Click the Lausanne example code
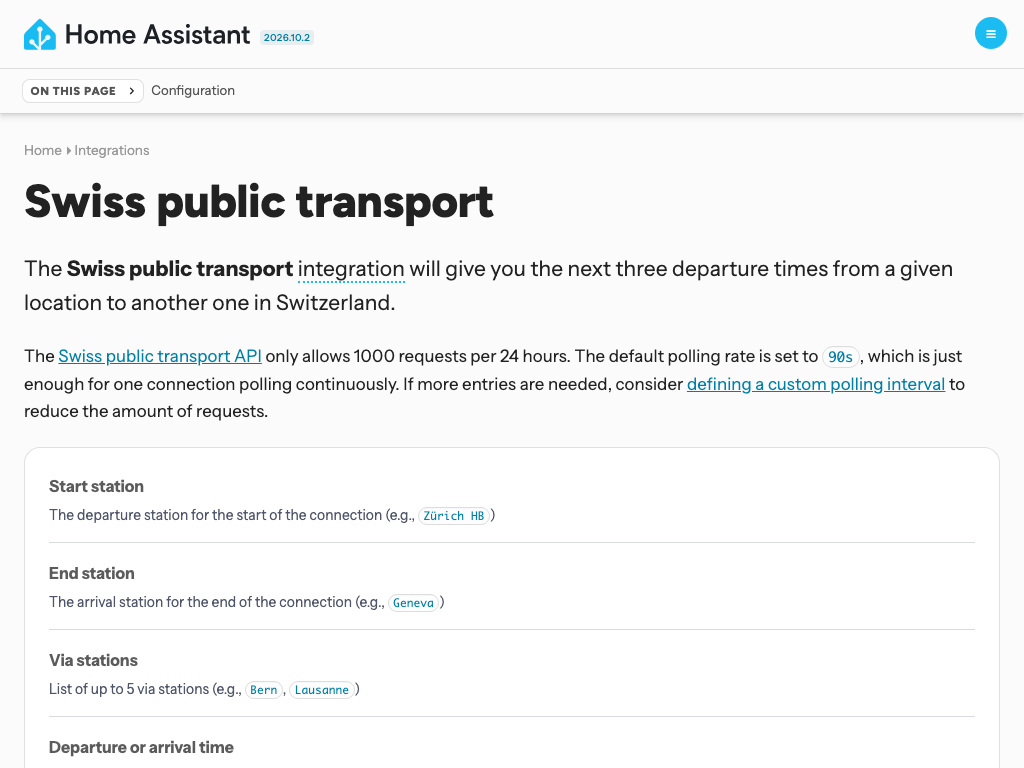Screen dimensions: 1024x768 [322, 690]
